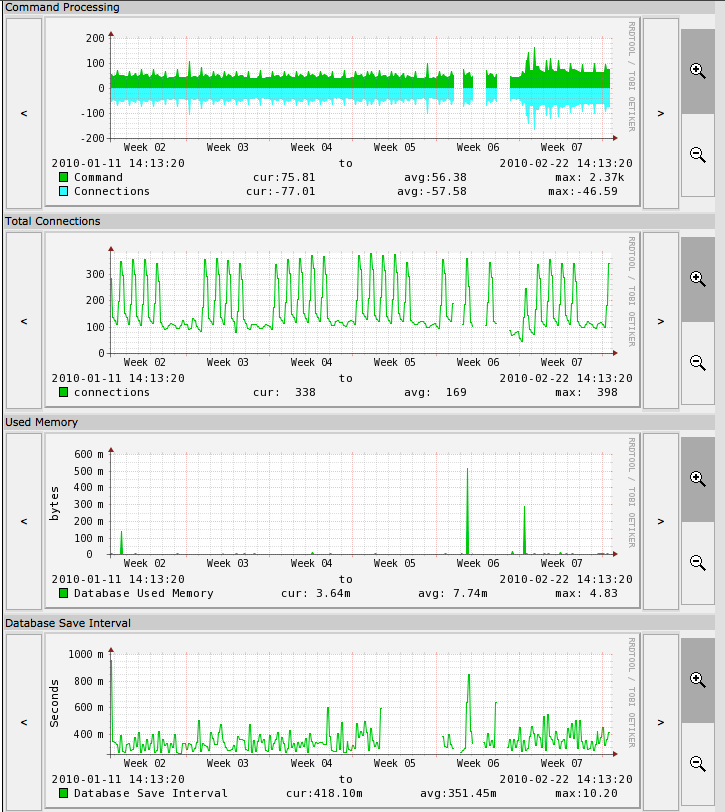Click the 'Command' legend label

coord(98,178)
